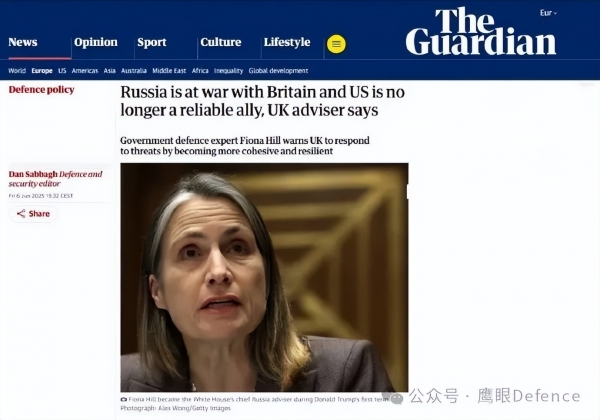Go to the Sport section
Viewport: 600px width, 420px height.
click(152, 42)
